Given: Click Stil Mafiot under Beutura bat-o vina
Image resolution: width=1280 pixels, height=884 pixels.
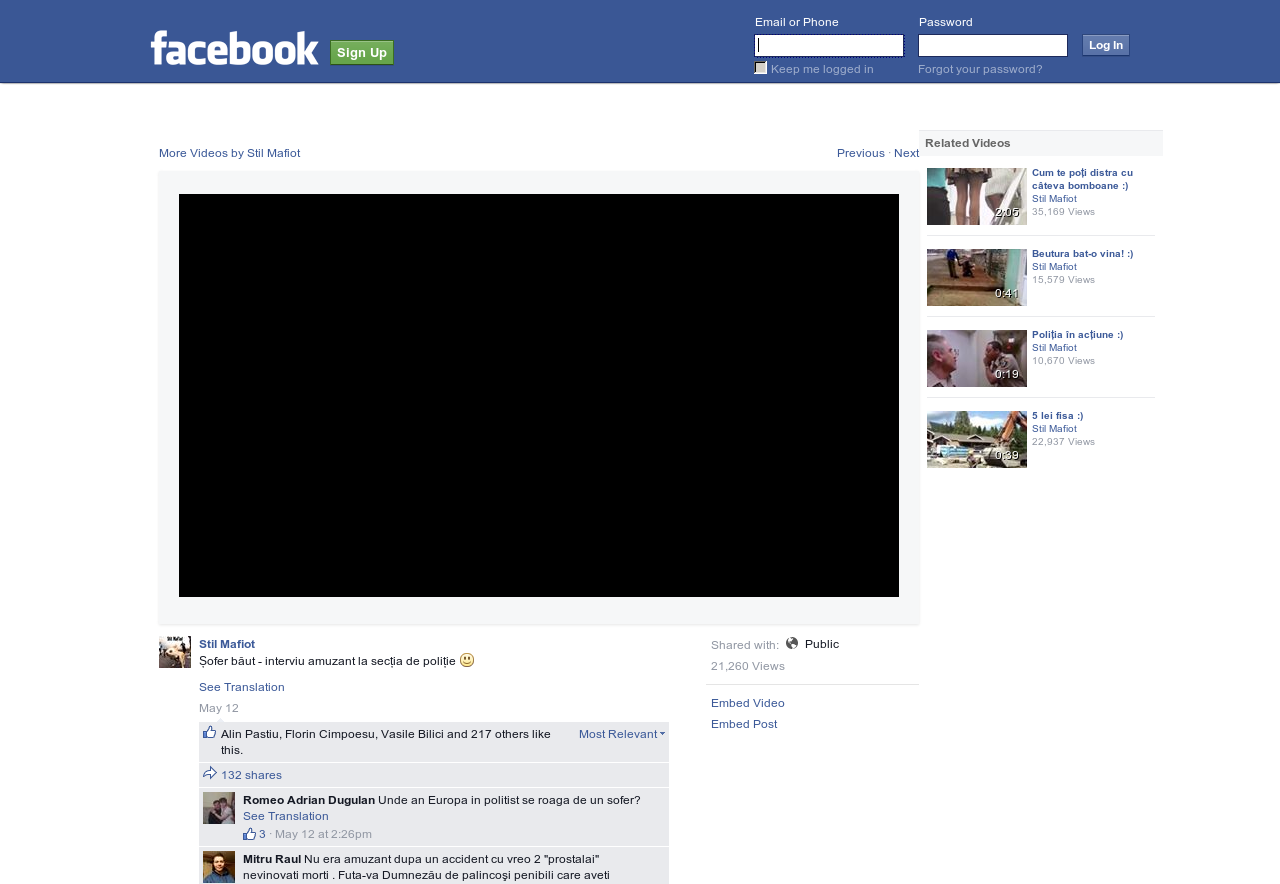Looking at the screenshot, I should (1055, 267).
